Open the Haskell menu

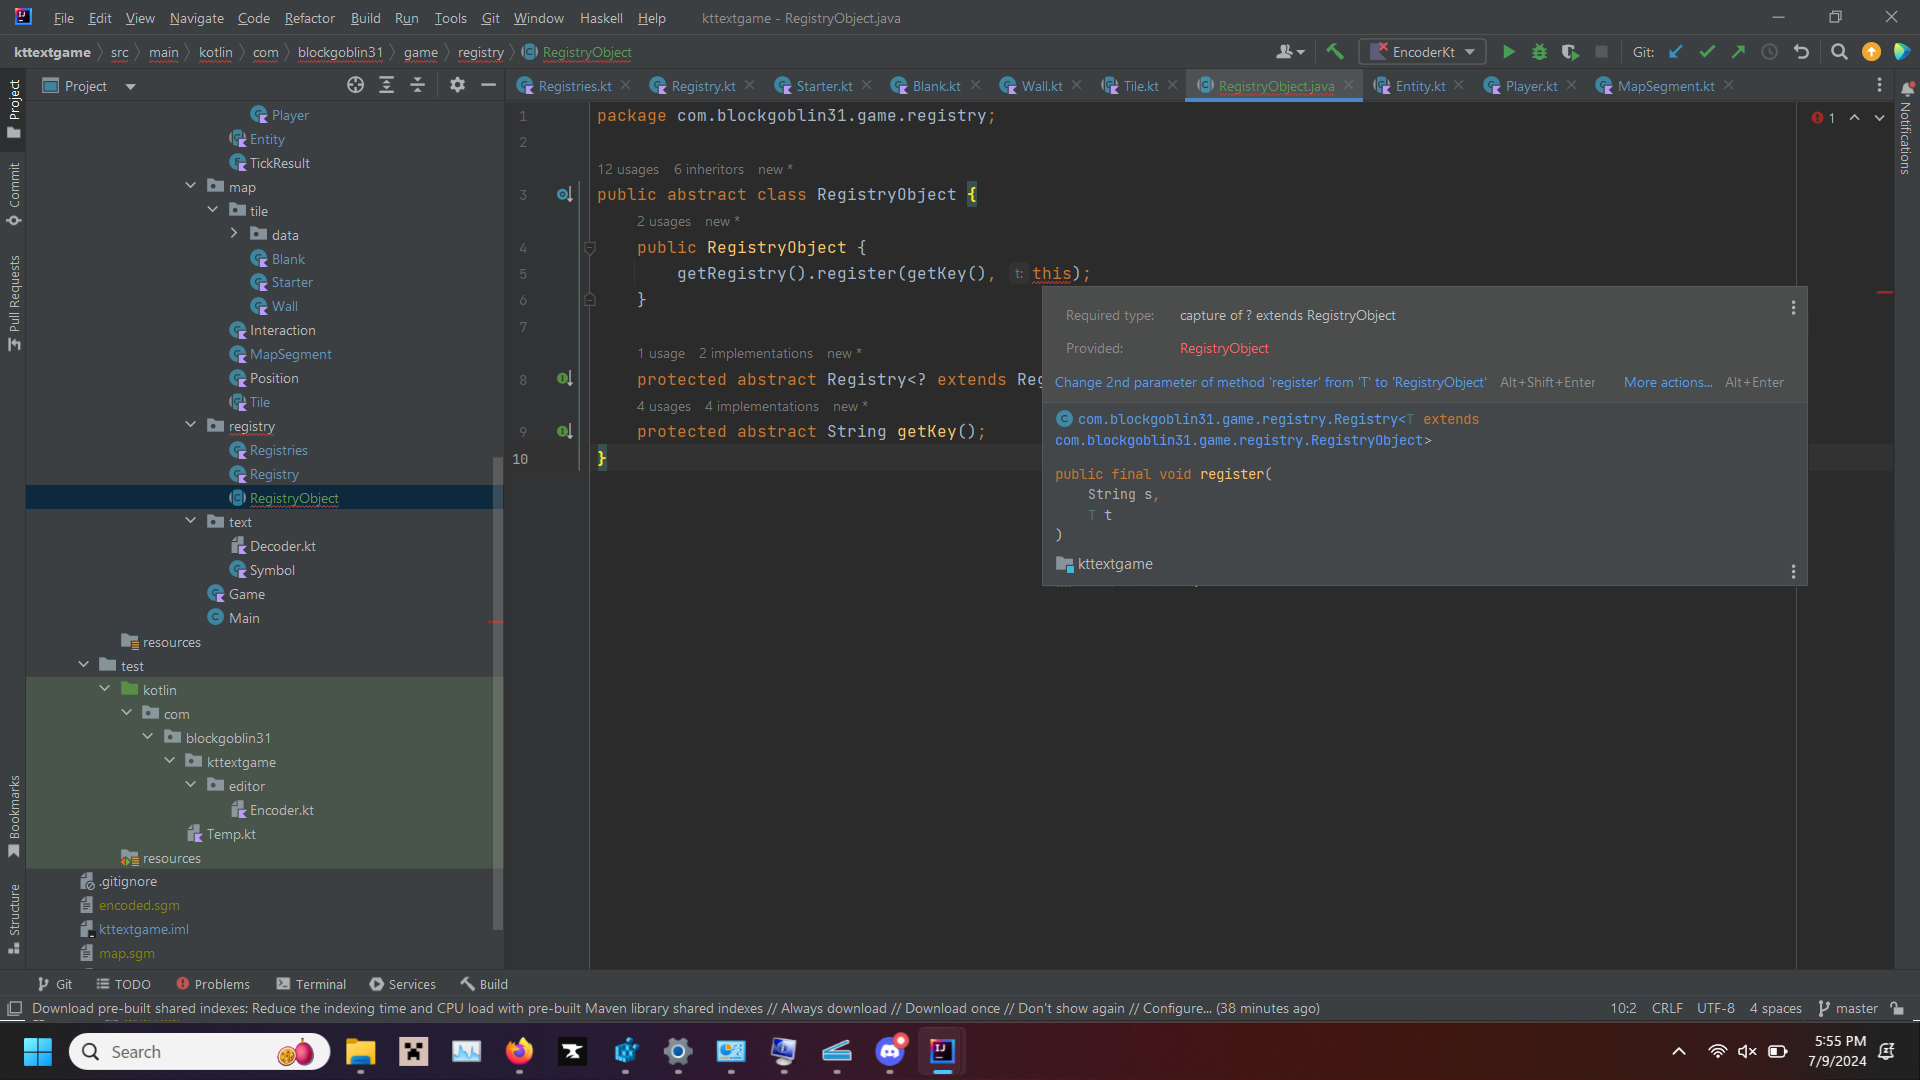point(601,18)
